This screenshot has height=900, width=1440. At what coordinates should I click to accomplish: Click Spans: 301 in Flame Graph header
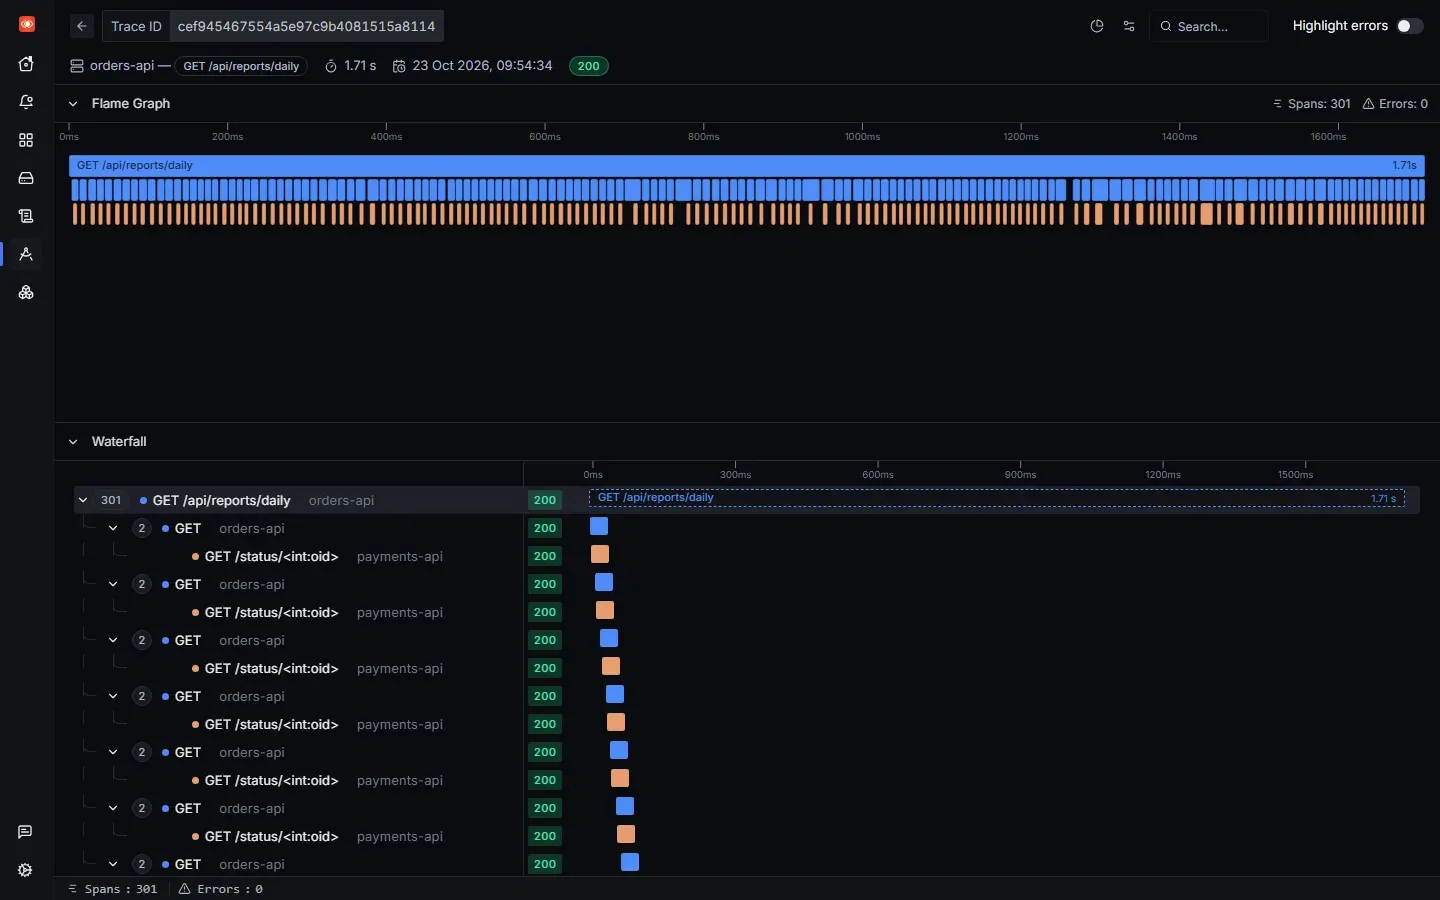coord(1311,104)
